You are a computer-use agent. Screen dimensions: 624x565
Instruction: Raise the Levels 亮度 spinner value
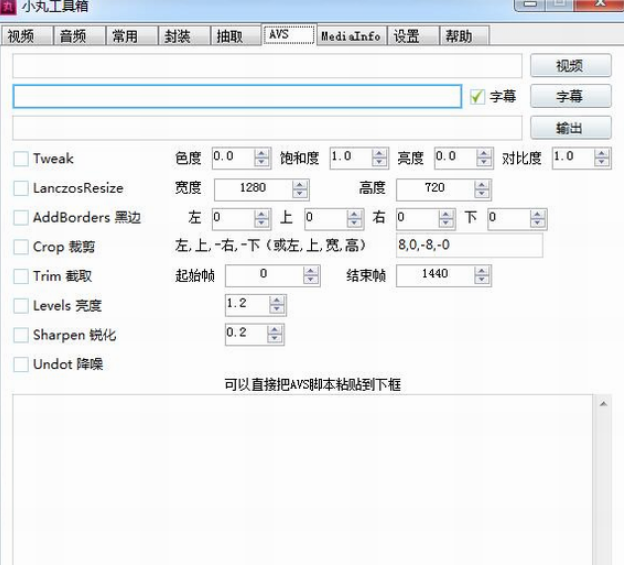click(277, 300)
